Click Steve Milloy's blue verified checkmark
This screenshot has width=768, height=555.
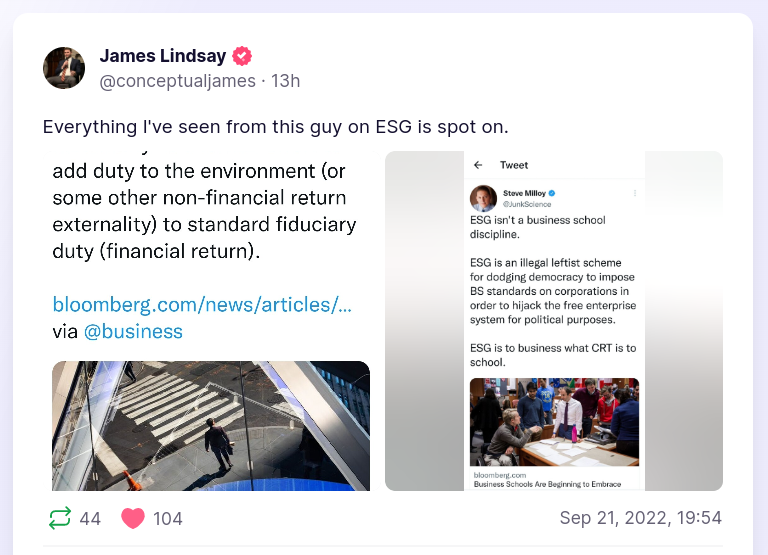[x=552, y=192]
